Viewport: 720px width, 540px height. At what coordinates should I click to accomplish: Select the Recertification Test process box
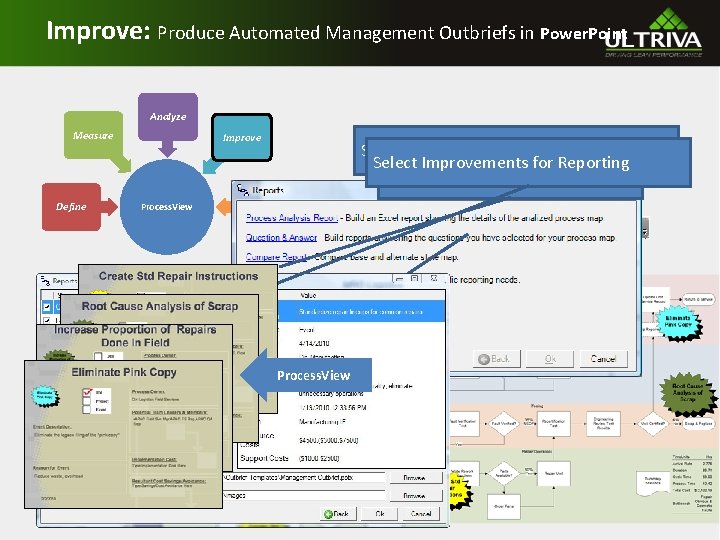coord(554,423)
